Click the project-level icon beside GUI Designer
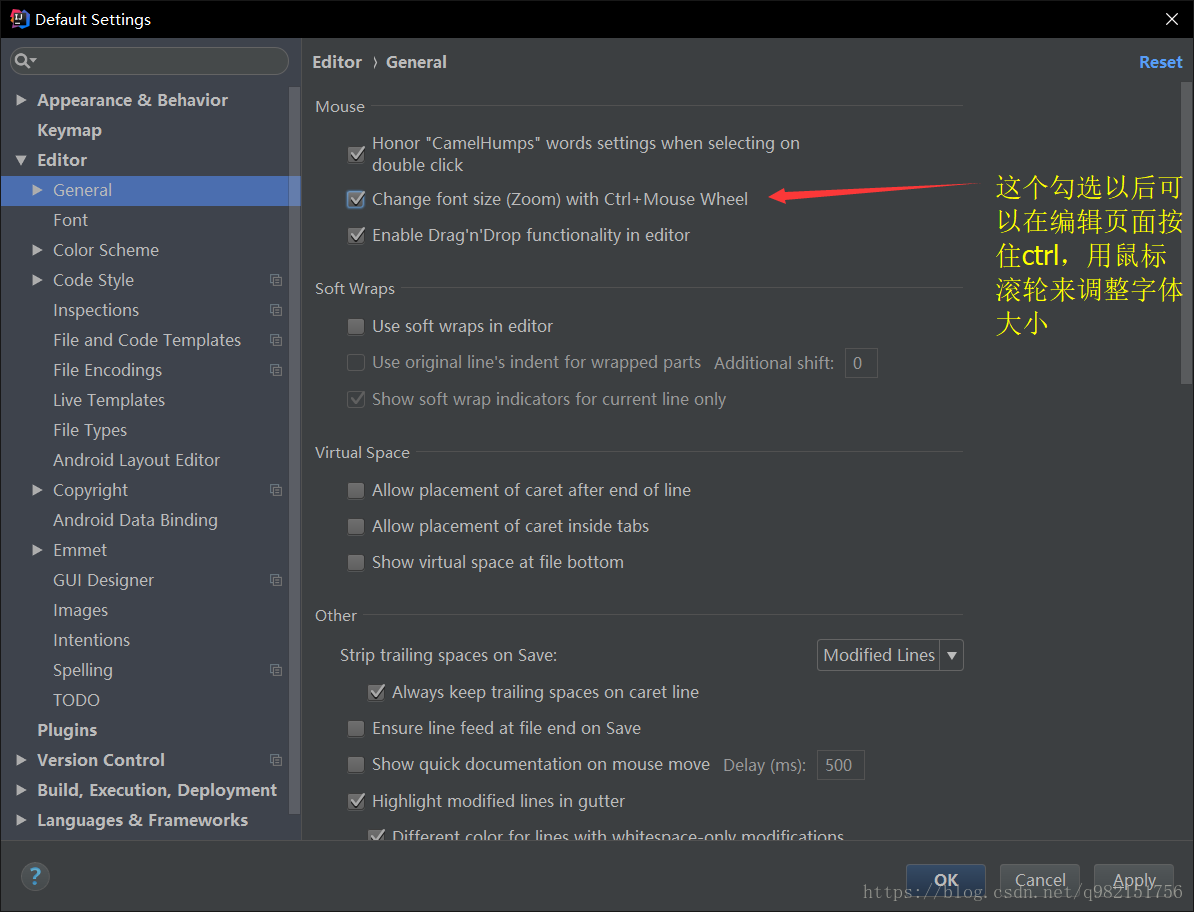 click(x=276, y=580)
